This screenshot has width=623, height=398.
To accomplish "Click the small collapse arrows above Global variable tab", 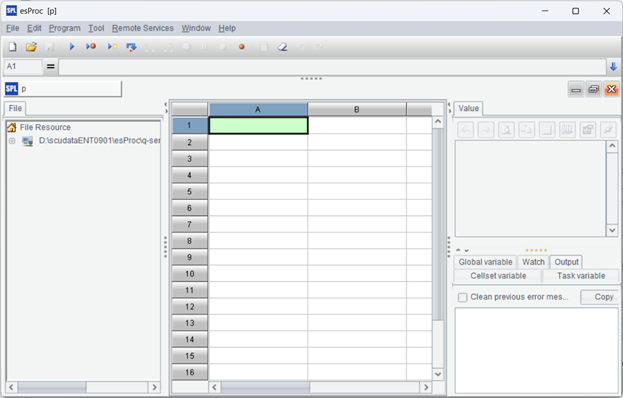I will pyautogui.click(x=462, y=250).
